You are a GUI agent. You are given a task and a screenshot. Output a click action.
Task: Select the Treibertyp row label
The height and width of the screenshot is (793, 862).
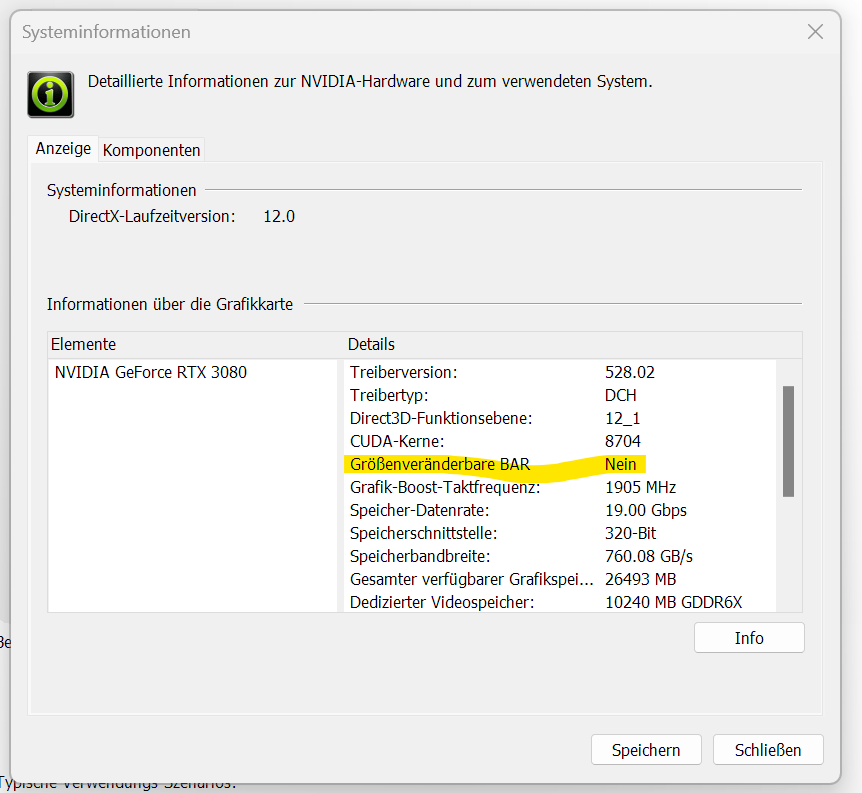point(389,395)
